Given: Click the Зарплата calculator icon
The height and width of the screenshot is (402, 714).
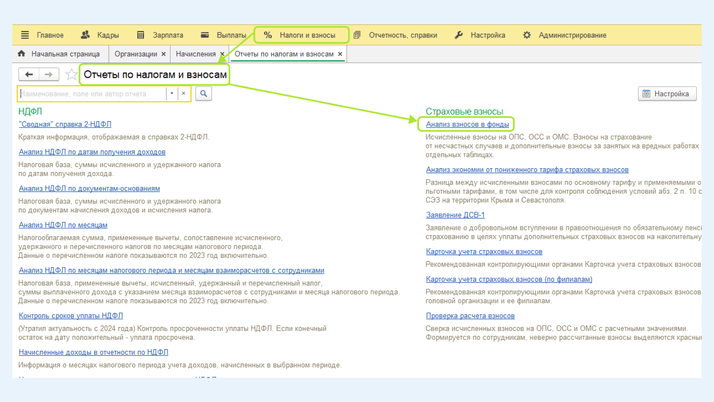Looking at the screenshot, I should click(141, 35).
